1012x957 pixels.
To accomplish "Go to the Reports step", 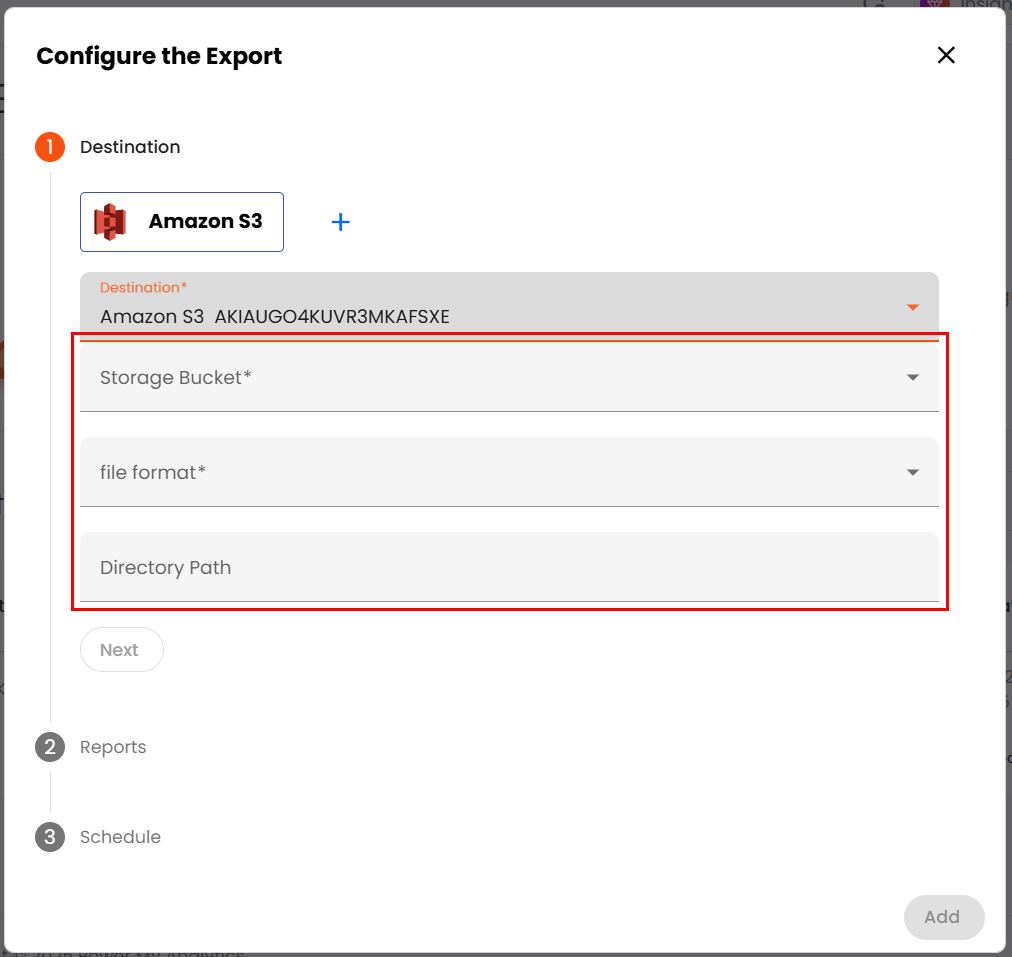I will tap(113, 747).
